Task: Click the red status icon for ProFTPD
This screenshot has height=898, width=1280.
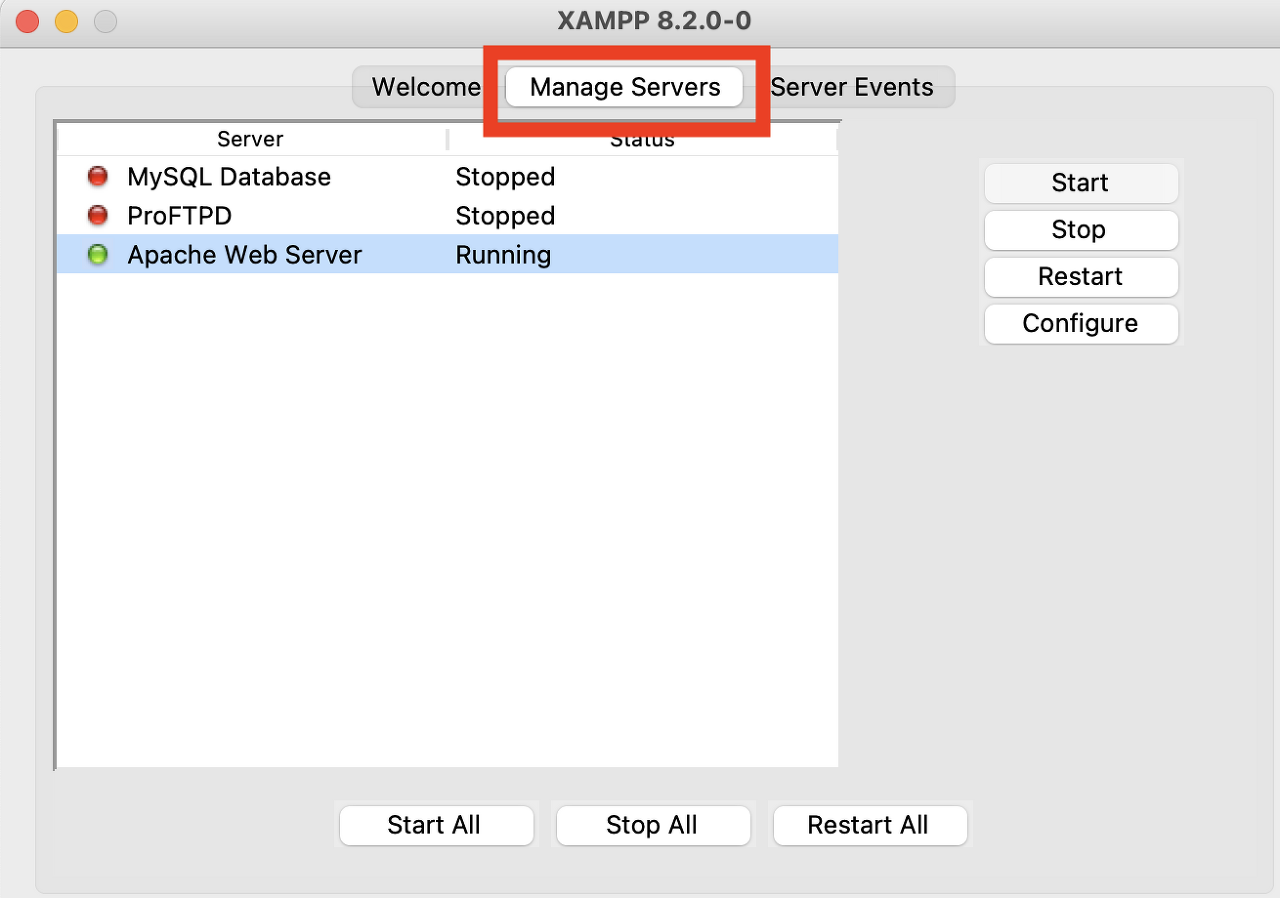Action: 97,216
